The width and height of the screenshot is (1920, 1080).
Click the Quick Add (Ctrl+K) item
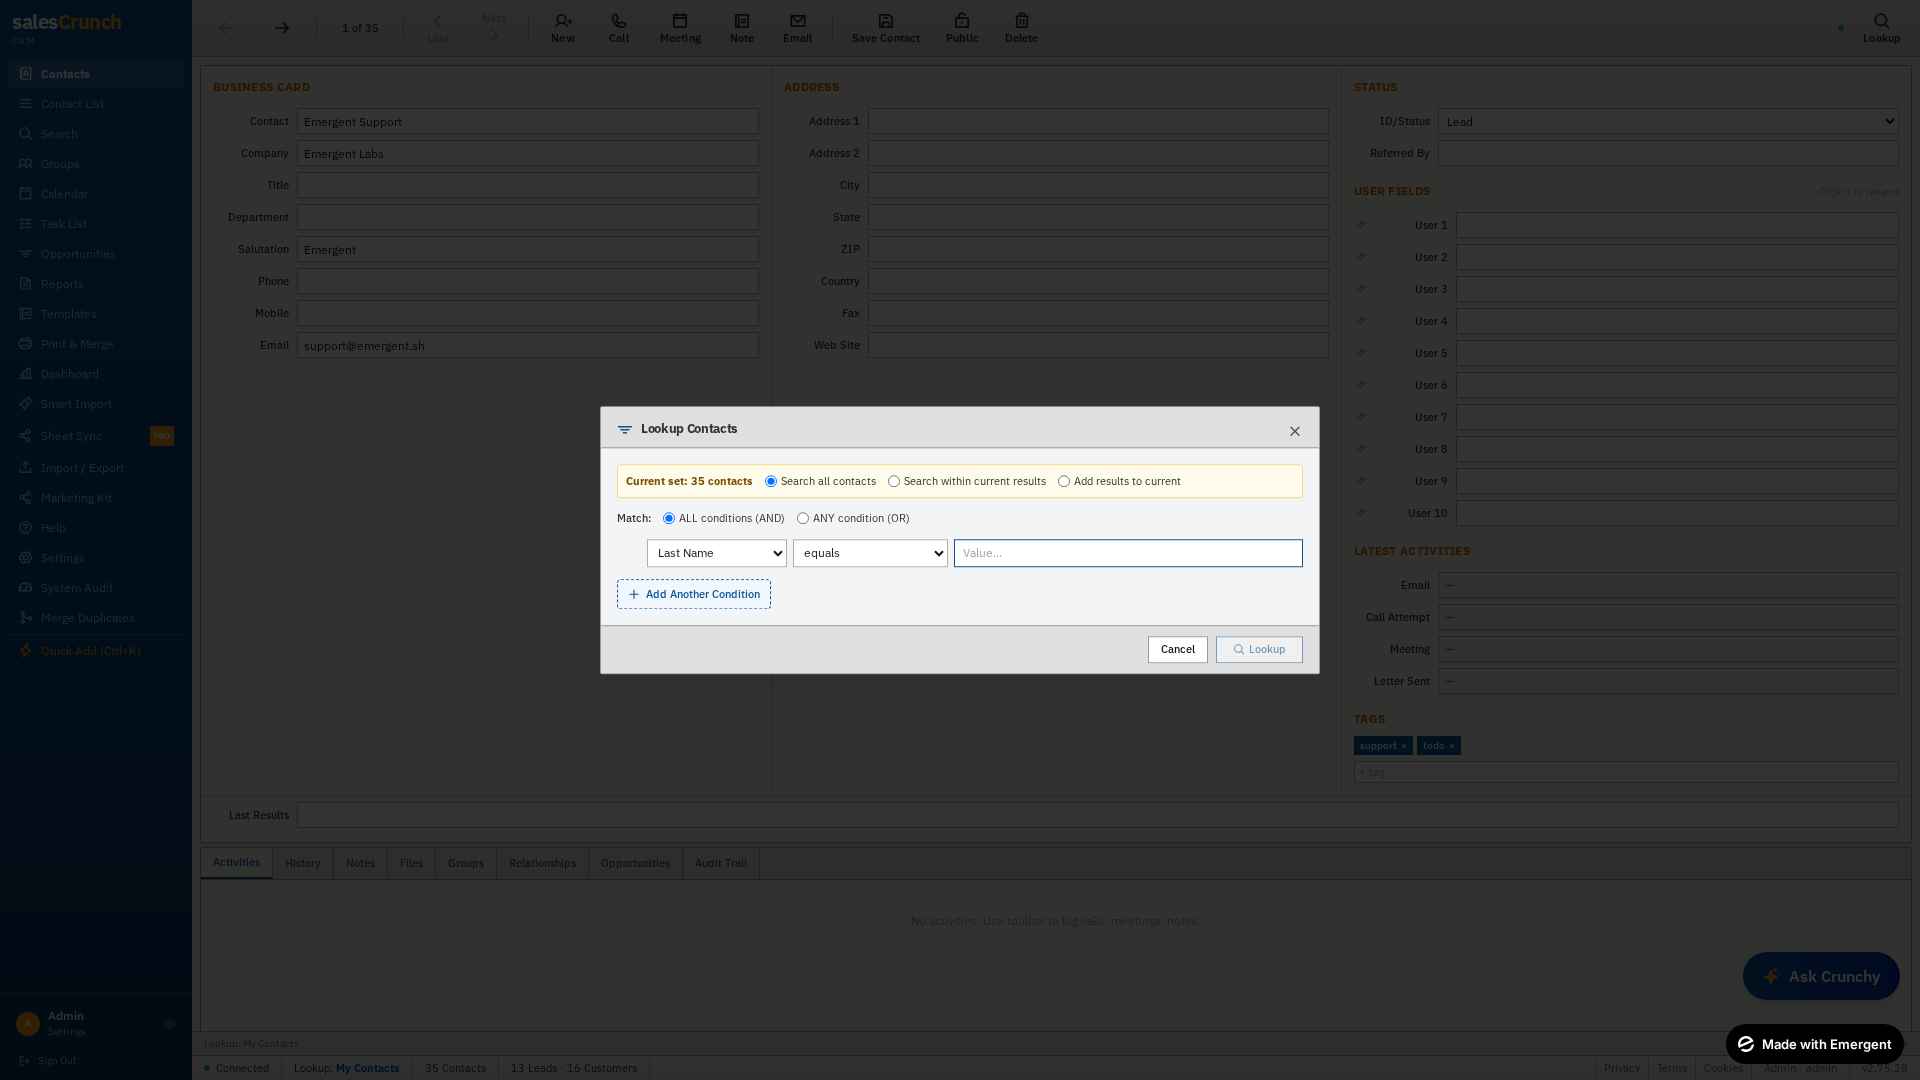pos(96,651)
